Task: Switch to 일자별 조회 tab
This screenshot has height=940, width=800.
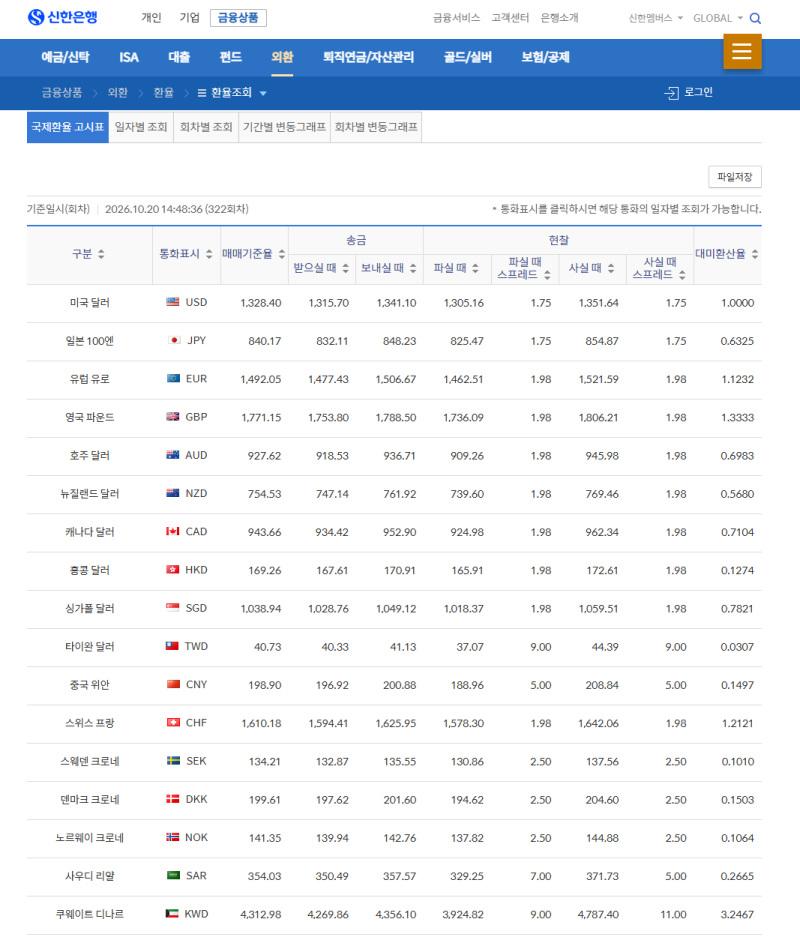Action: 141,127
